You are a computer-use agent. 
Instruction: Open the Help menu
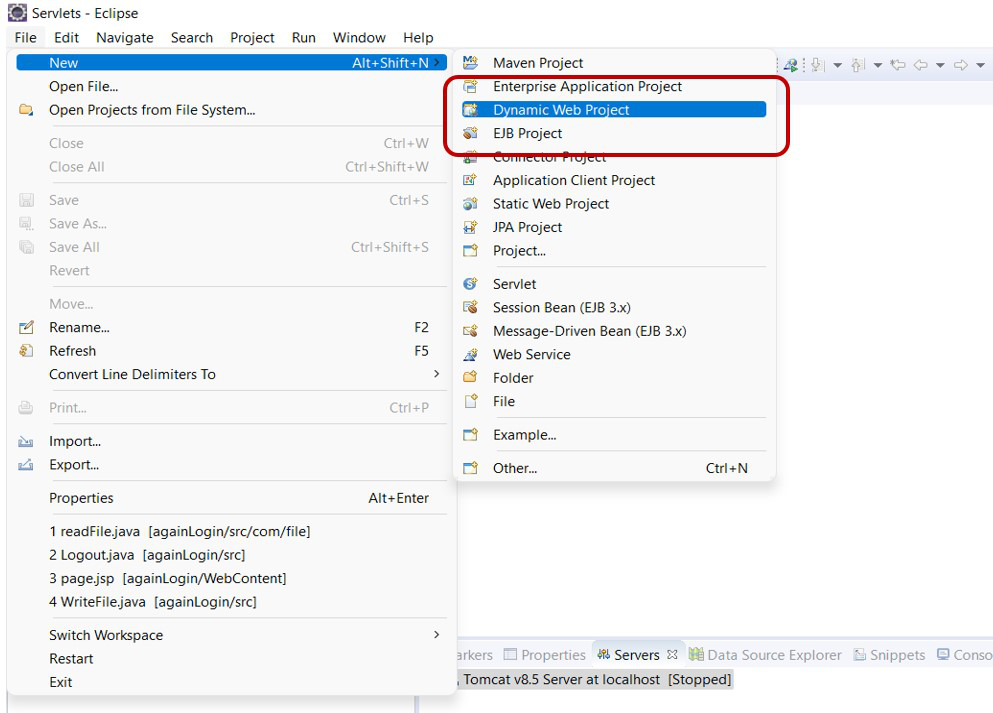(418, 37)
